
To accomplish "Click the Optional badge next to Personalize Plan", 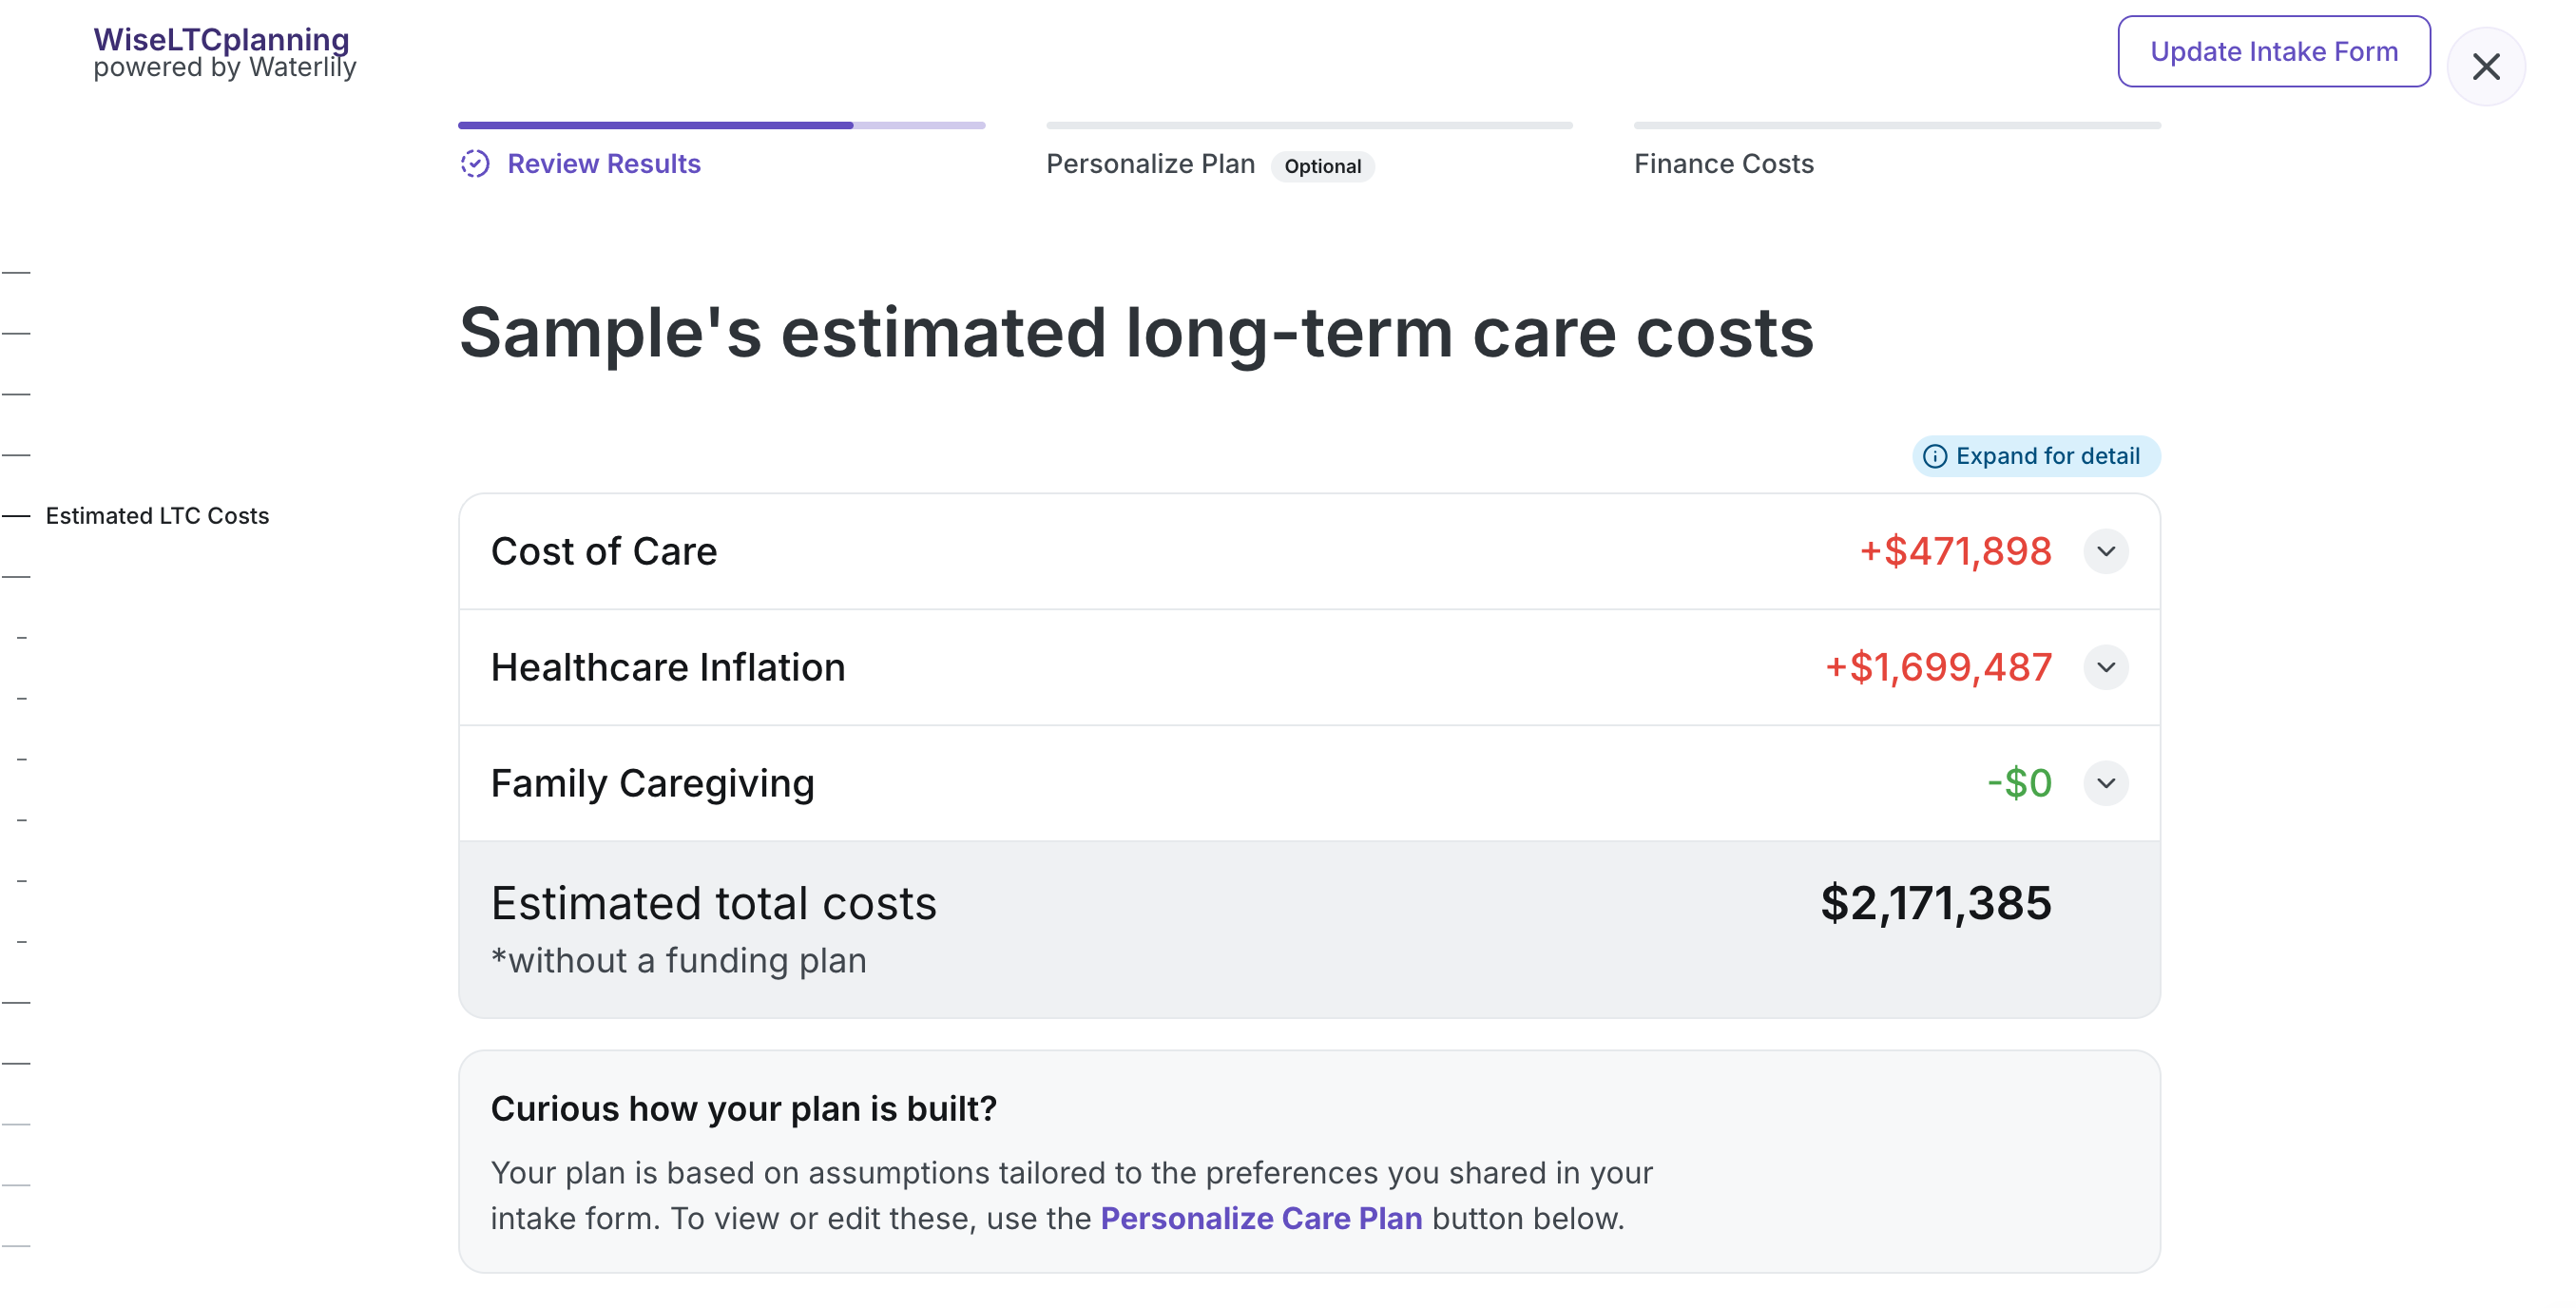I will [1322, 166].
